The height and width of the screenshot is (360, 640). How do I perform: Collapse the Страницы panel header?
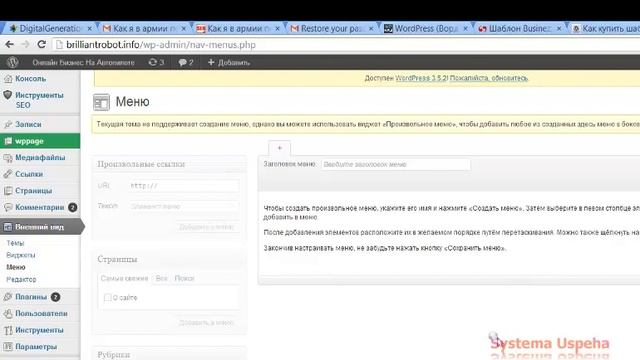pos(169,259)
